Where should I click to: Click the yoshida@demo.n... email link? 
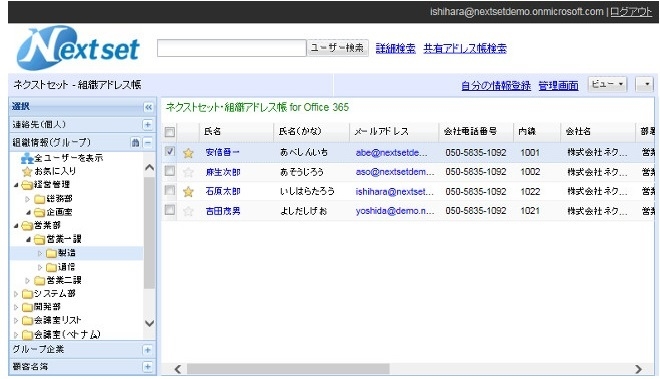[x=395, y=211]
